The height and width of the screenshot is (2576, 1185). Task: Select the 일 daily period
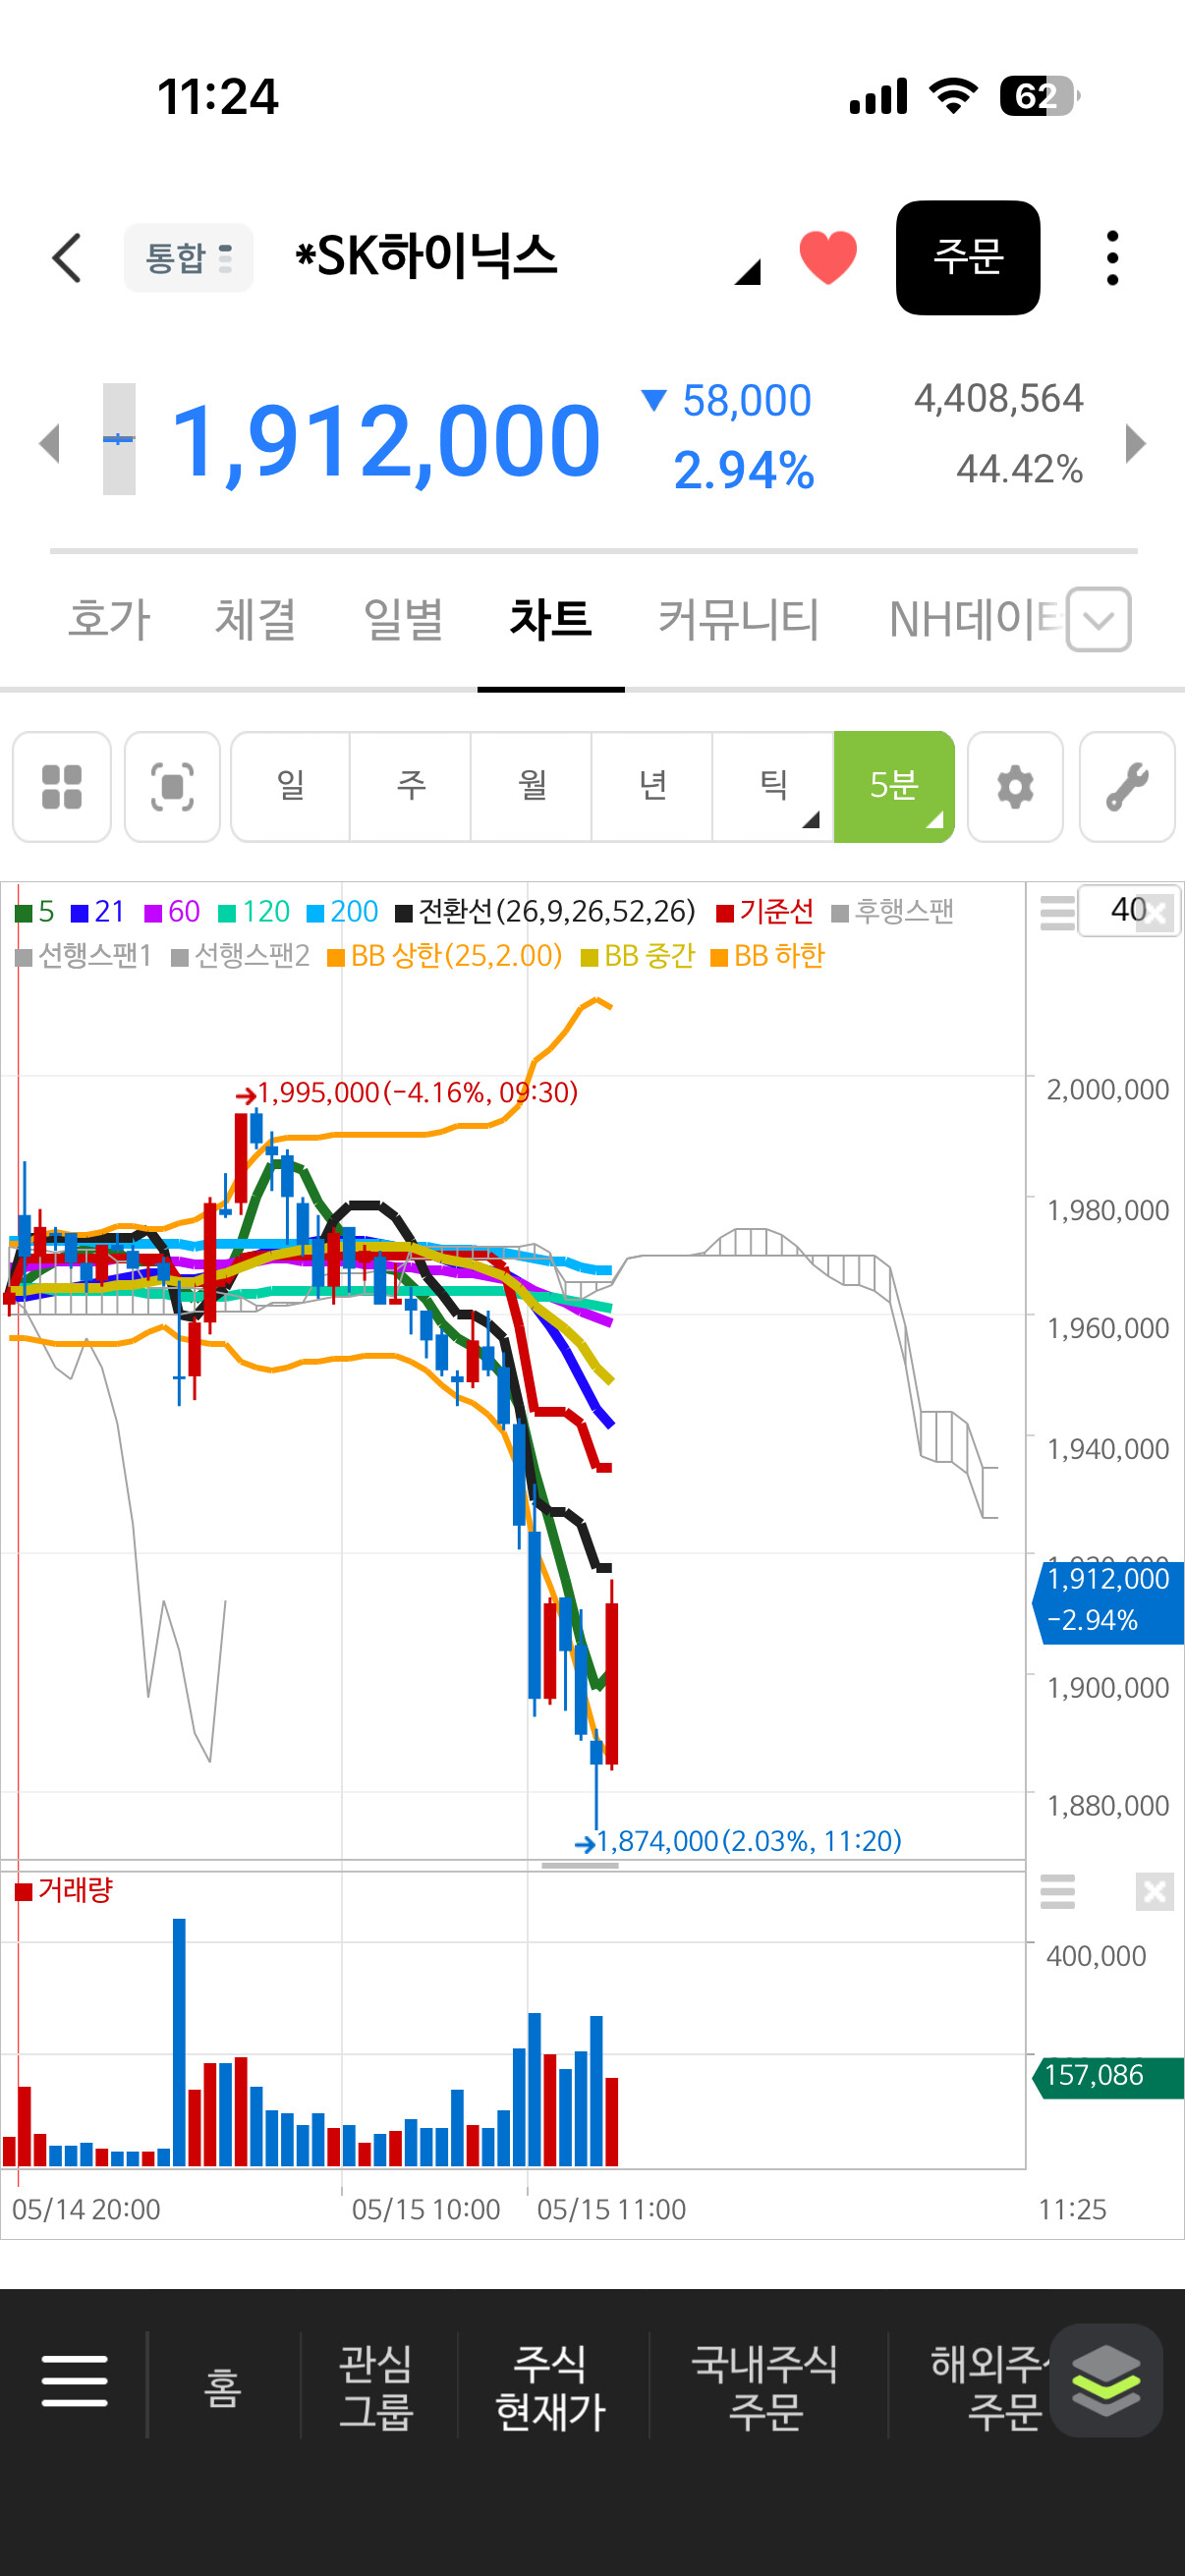(x=290, y=787)
